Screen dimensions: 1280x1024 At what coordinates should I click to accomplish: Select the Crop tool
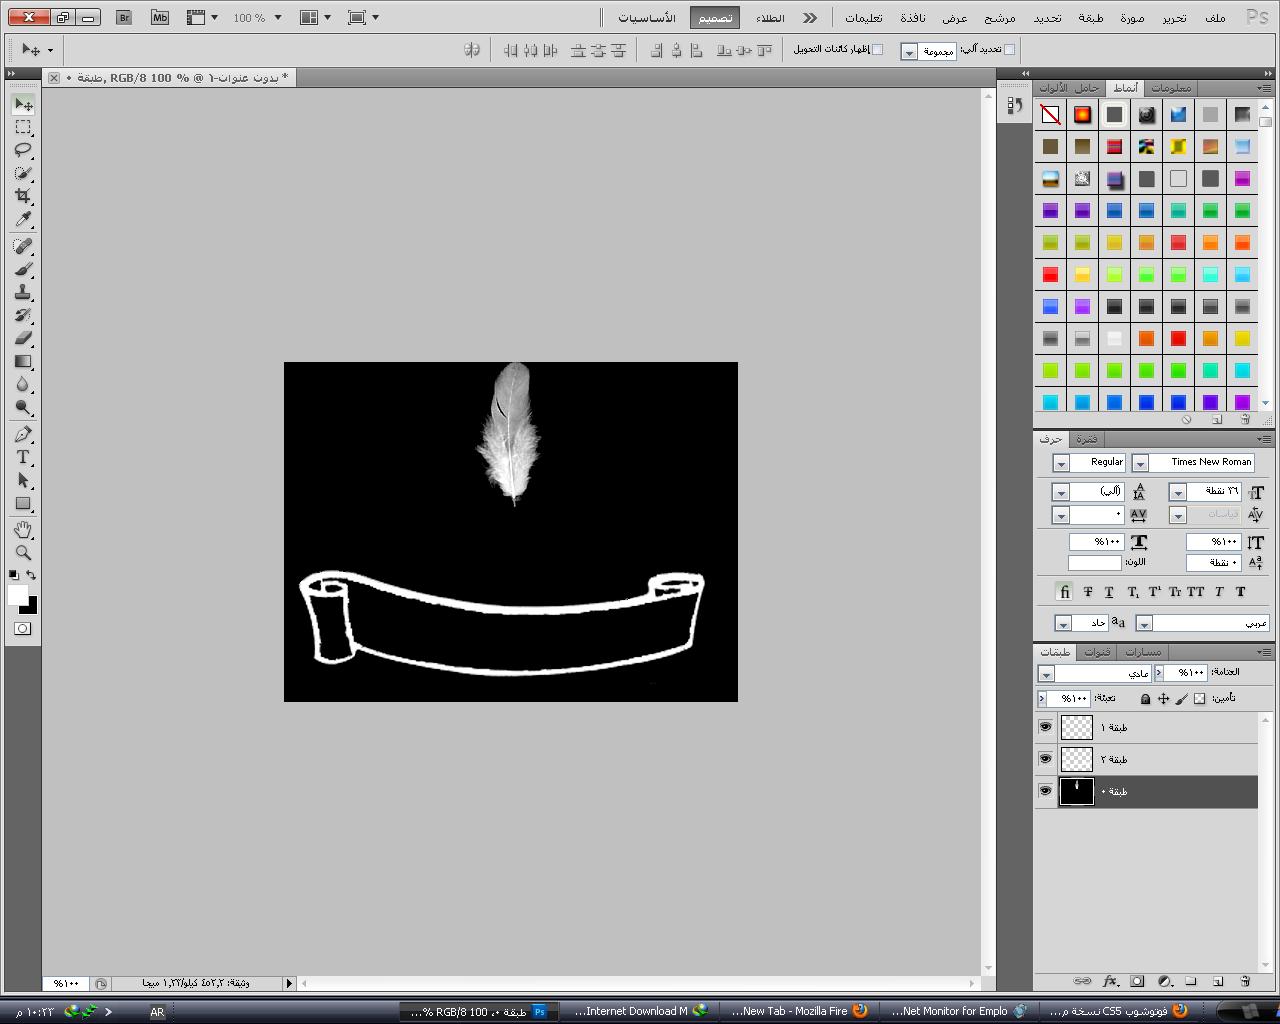[23, 196]
